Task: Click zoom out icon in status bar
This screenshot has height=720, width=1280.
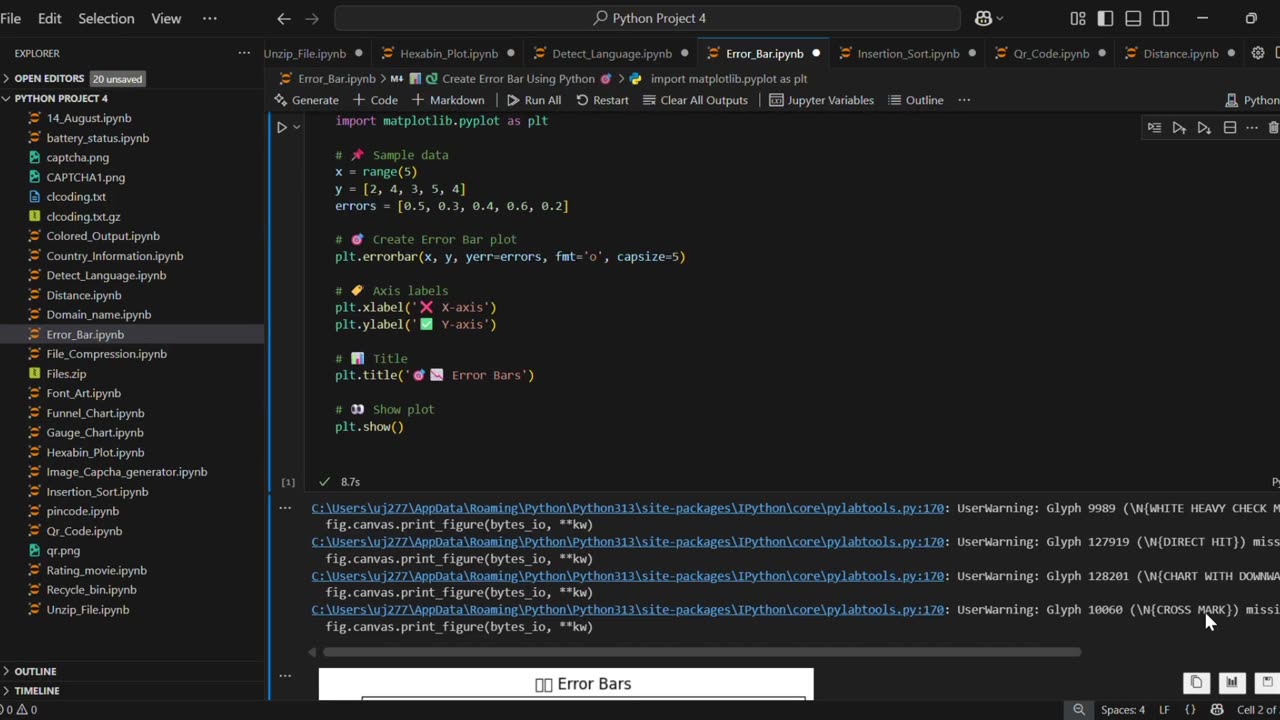Action: 1079,710
